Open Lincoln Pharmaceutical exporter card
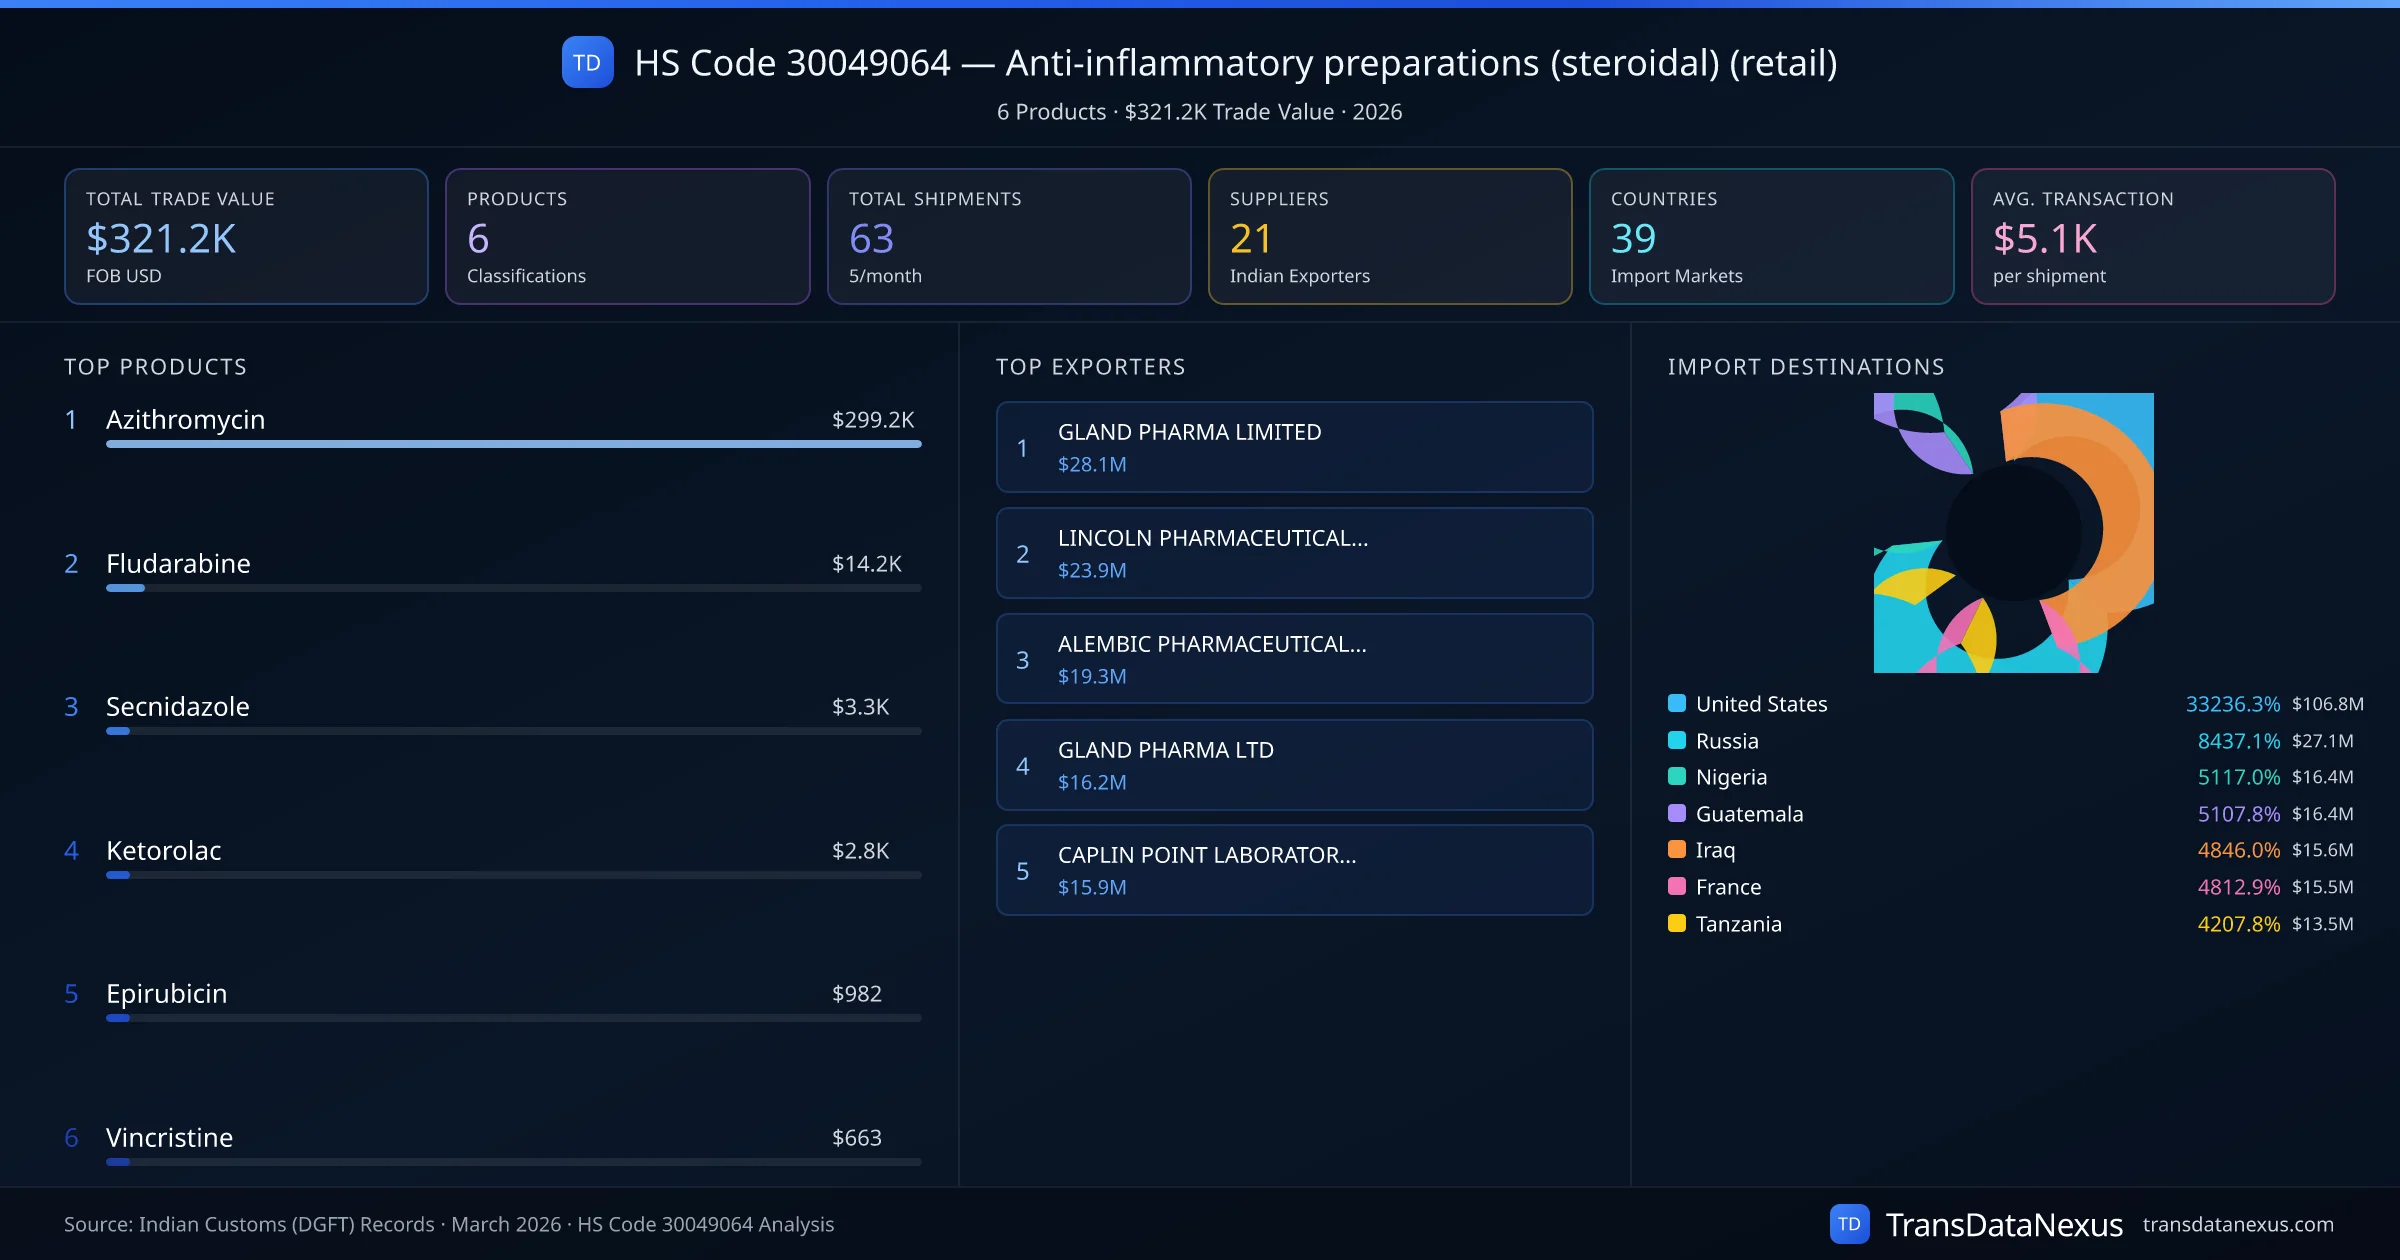 point(1294,553)
